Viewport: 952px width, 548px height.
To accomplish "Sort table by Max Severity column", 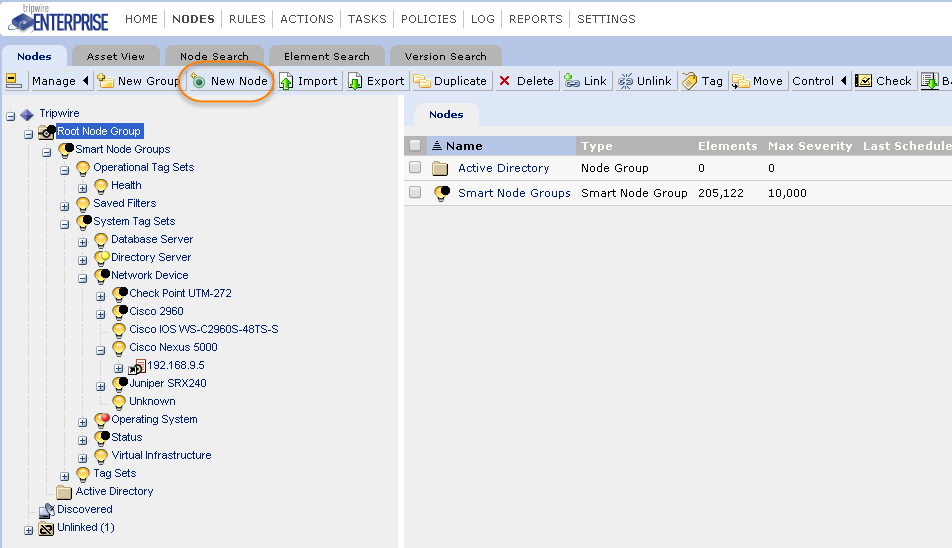I will [x=810, y=146].
